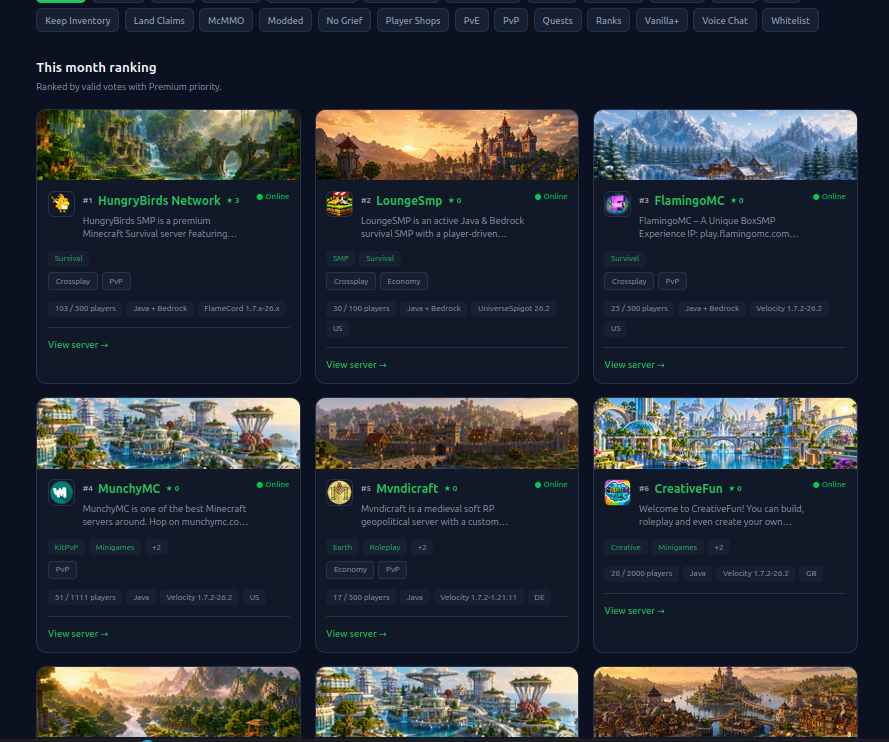
Task: Click the Roleplay tag on Mvndicraft card
Action: point(385,548)
